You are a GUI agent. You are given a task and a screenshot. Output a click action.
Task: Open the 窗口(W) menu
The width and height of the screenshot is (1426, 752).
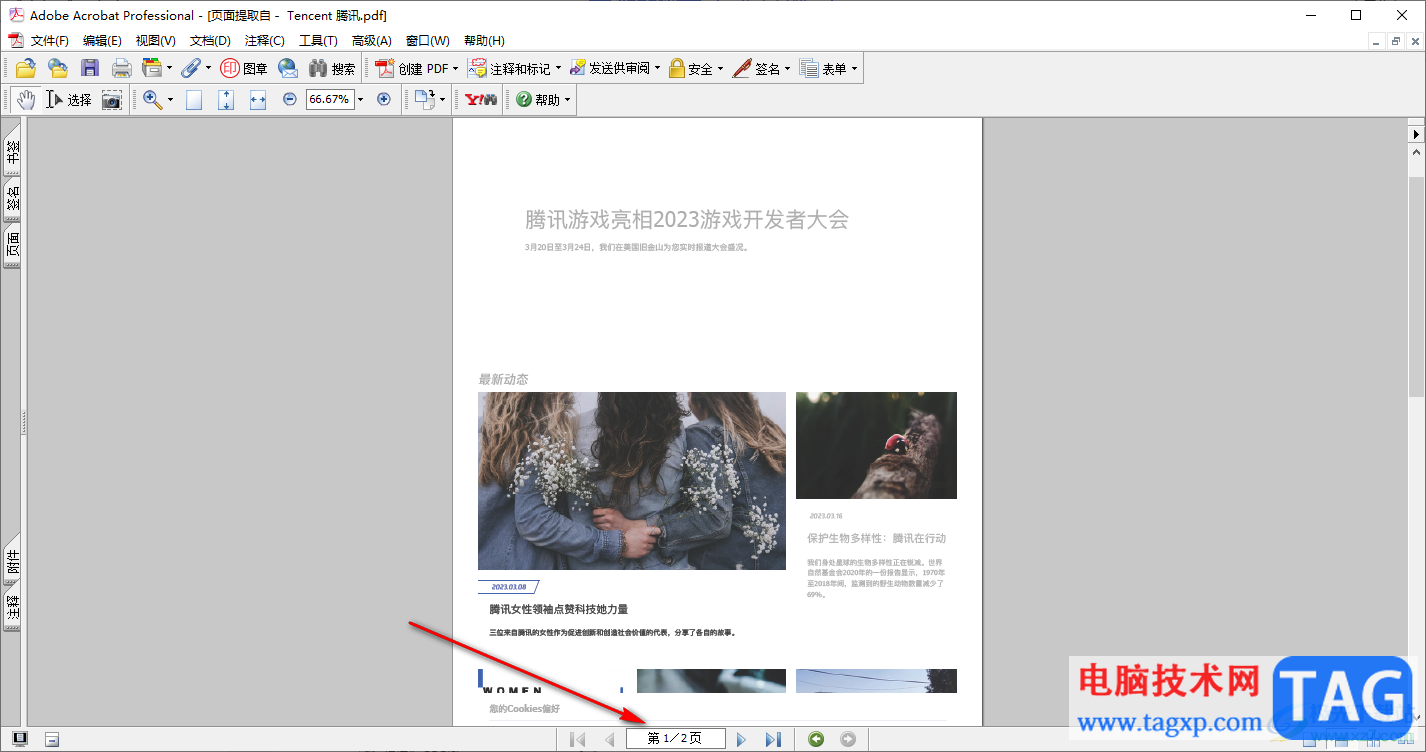tap(428, 41)
